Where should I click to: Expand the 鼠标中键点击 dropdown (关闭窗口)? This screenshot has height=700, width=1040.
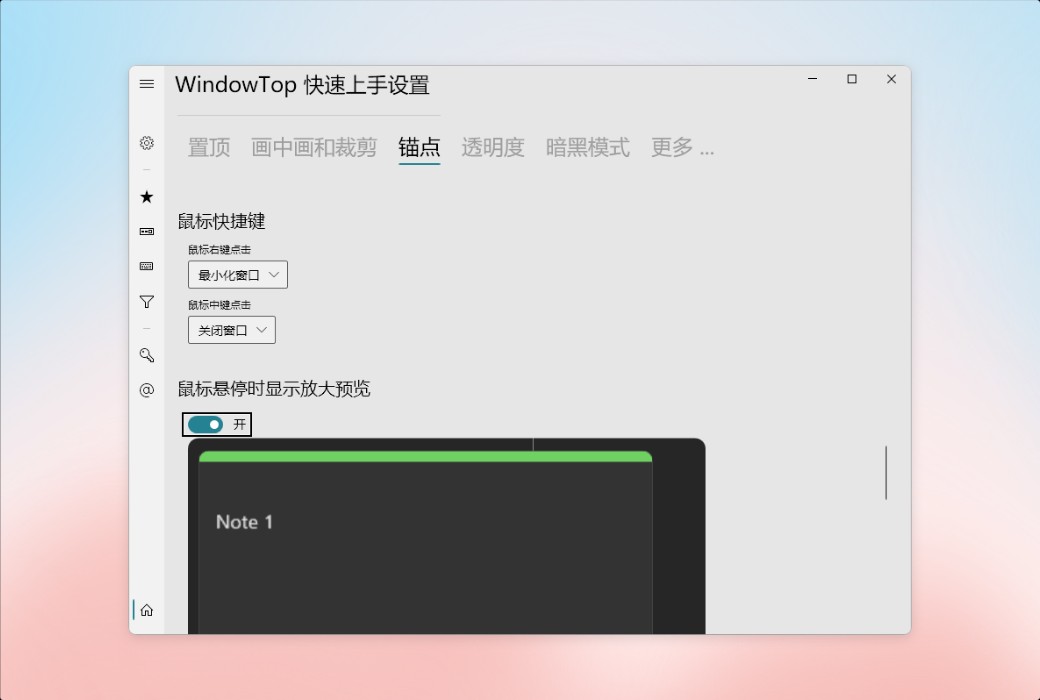(231, 330)
